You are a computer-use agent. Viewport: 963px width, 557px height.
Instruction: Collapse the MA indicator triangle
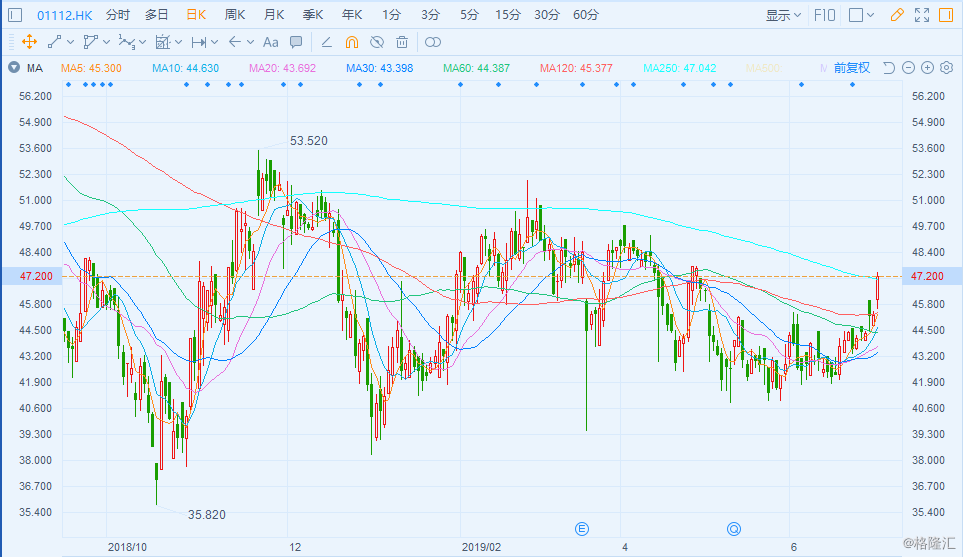[x=13, y=68]
